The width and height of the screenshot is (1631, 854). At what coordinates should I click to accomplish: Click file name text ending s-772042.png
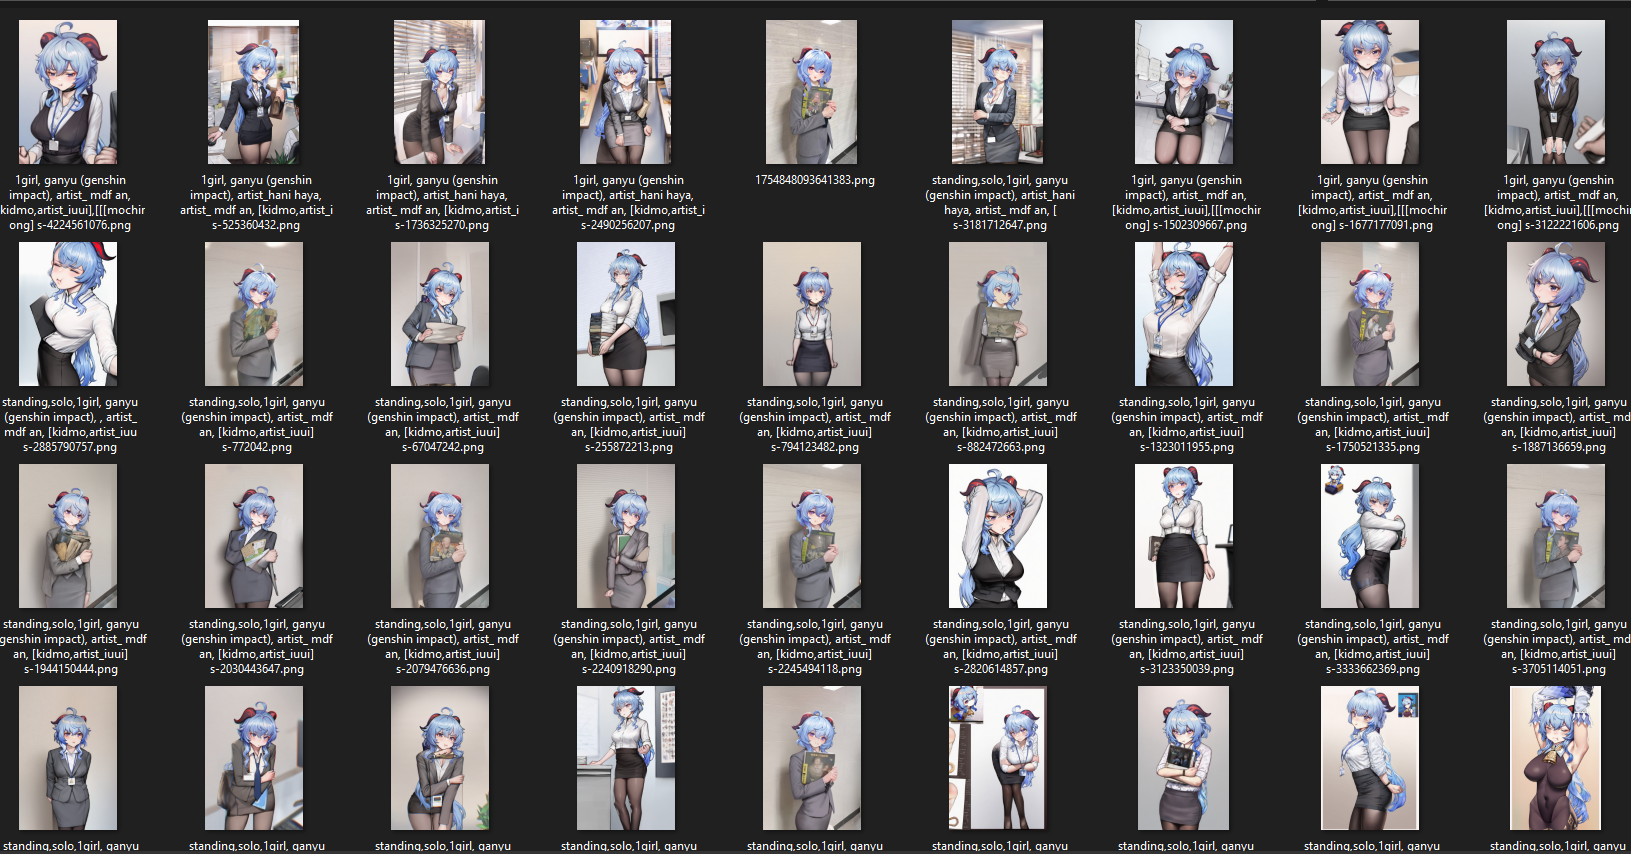point(257,425)
